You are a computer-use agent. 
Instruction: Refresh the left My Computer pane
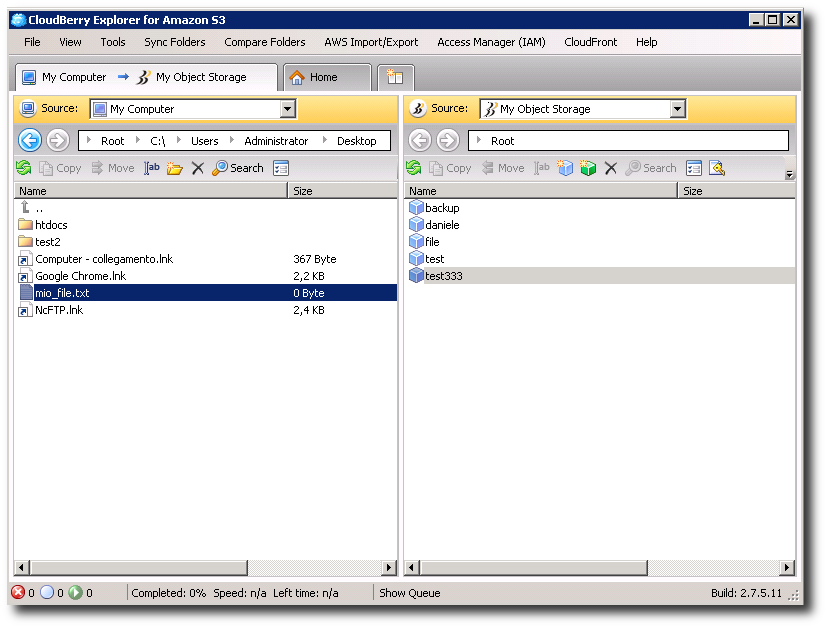click(x=24, y=168)
